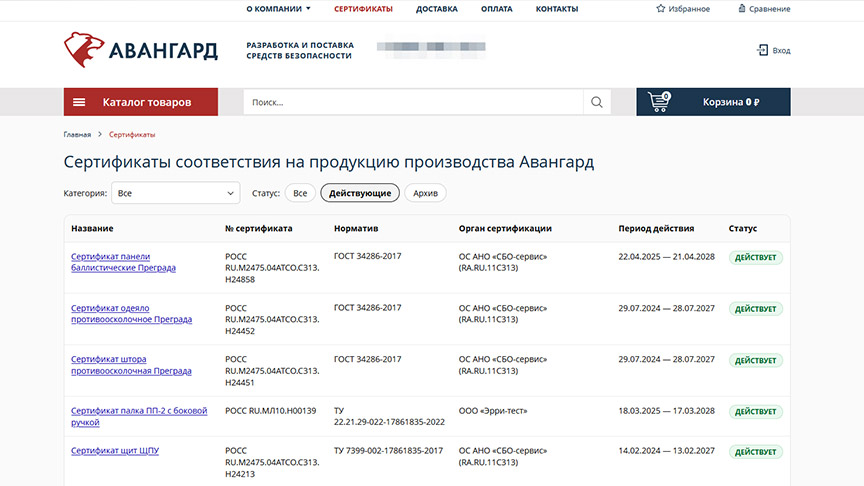The image size is (864, 486).
Task: Select the Архив status filter
Action: [425, 193]
